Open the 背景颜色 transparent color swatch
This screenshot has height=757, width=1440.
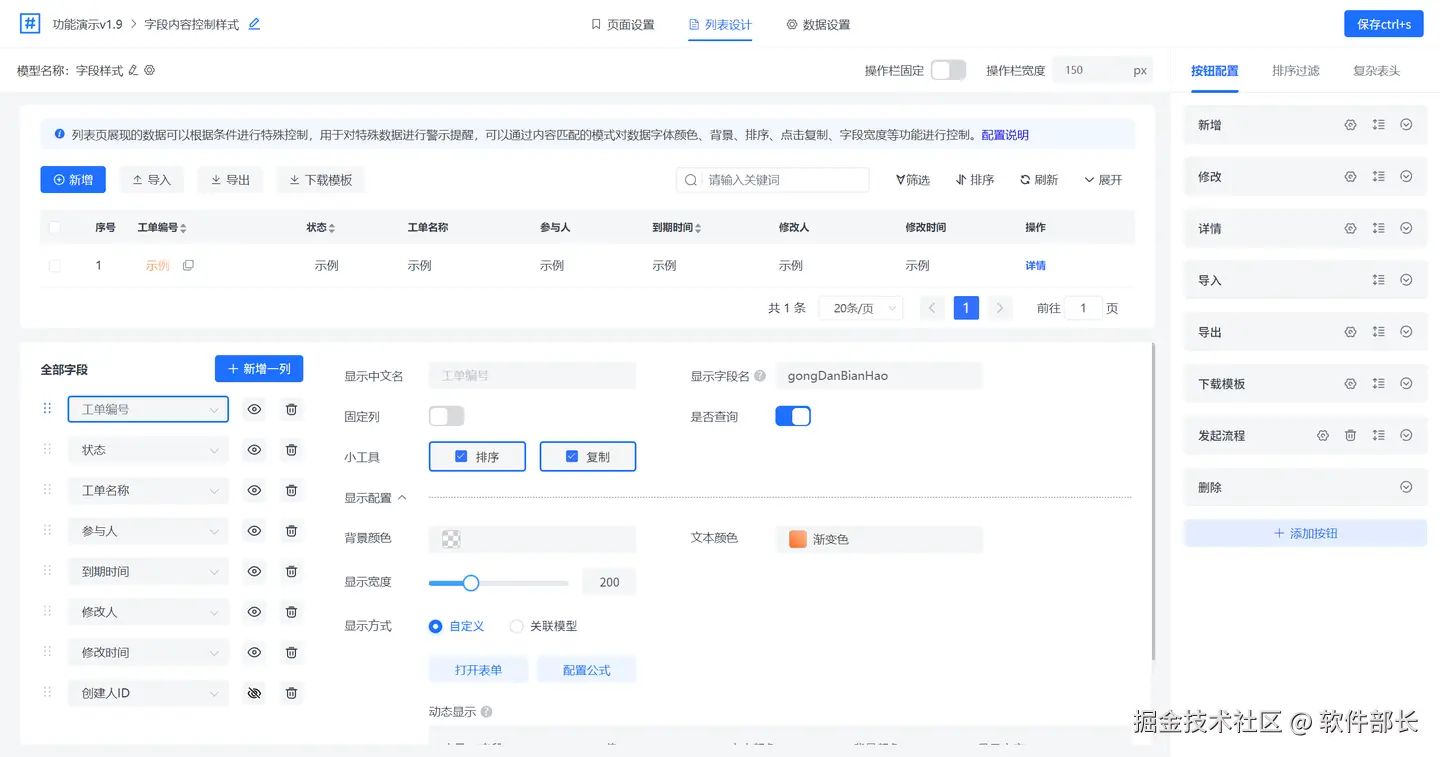(x=451, y=539)
